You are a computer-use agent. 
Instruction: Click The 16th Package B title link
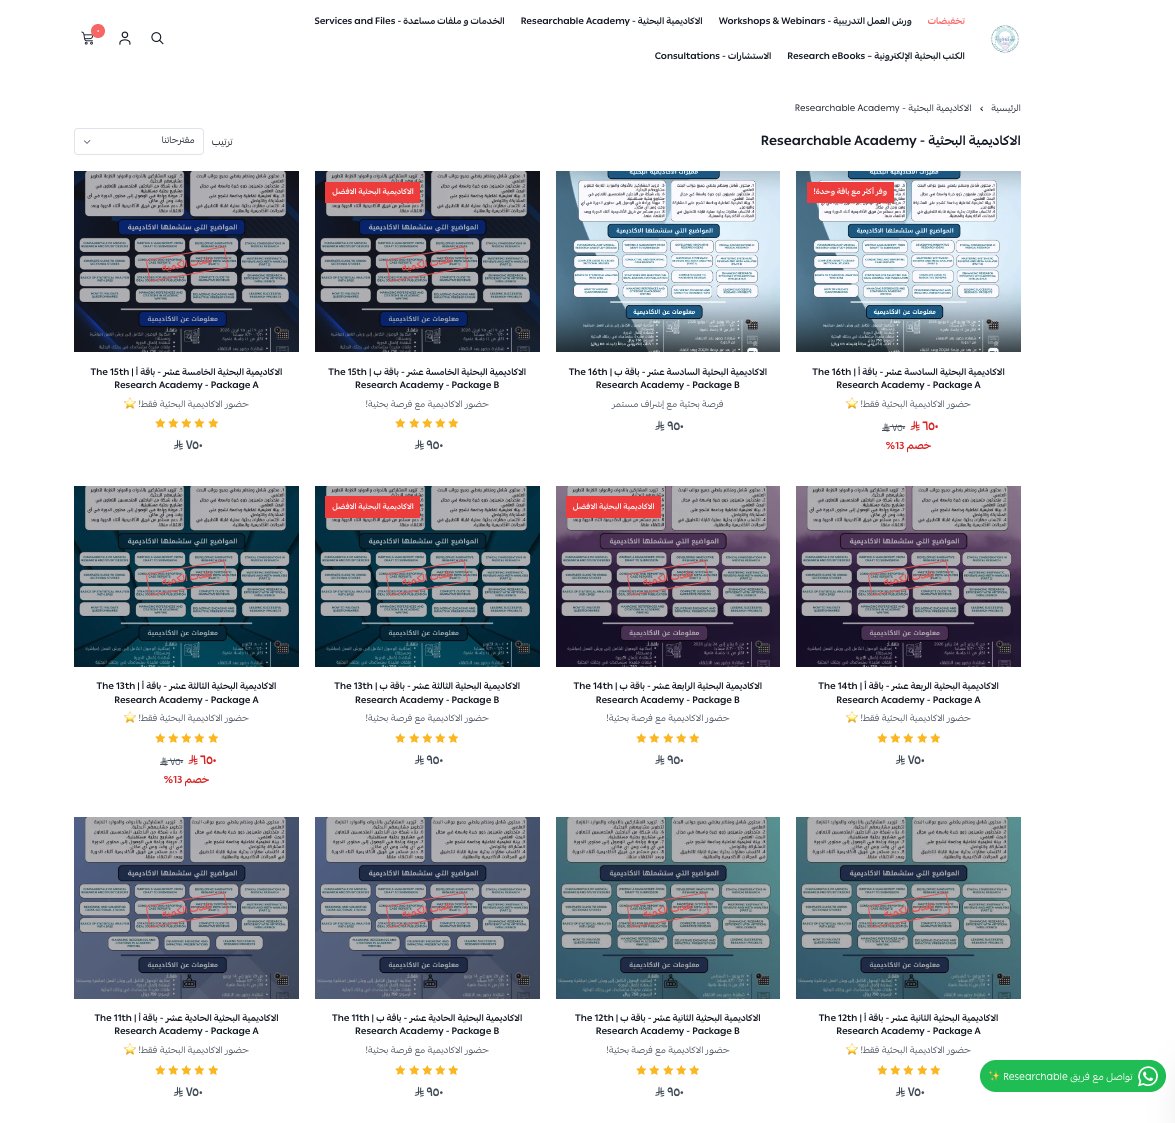click(x=668, y=378)
